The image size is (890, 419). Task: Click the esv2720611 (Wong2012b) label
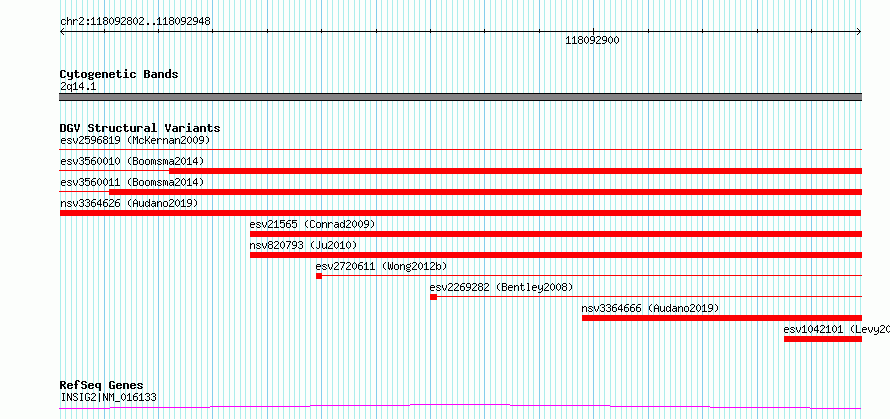click(x=381, y=266)
